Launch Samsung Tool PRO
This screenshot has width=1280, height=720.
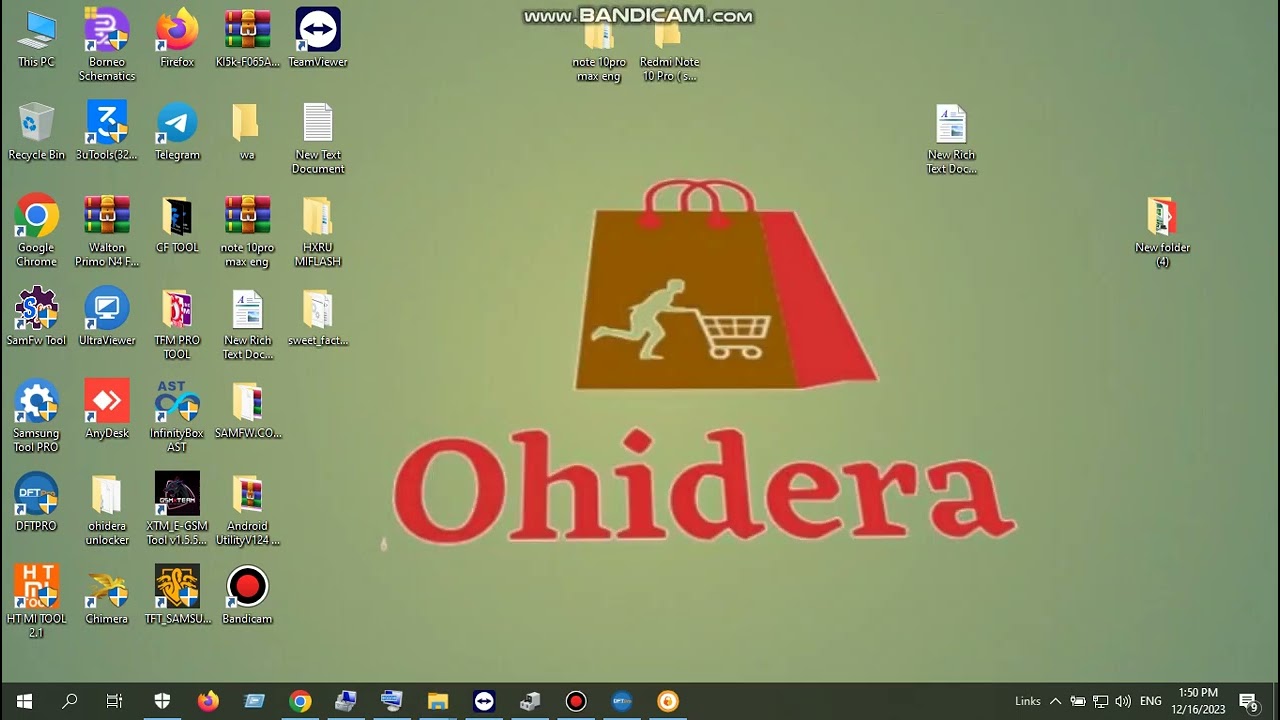pos(36,417)
